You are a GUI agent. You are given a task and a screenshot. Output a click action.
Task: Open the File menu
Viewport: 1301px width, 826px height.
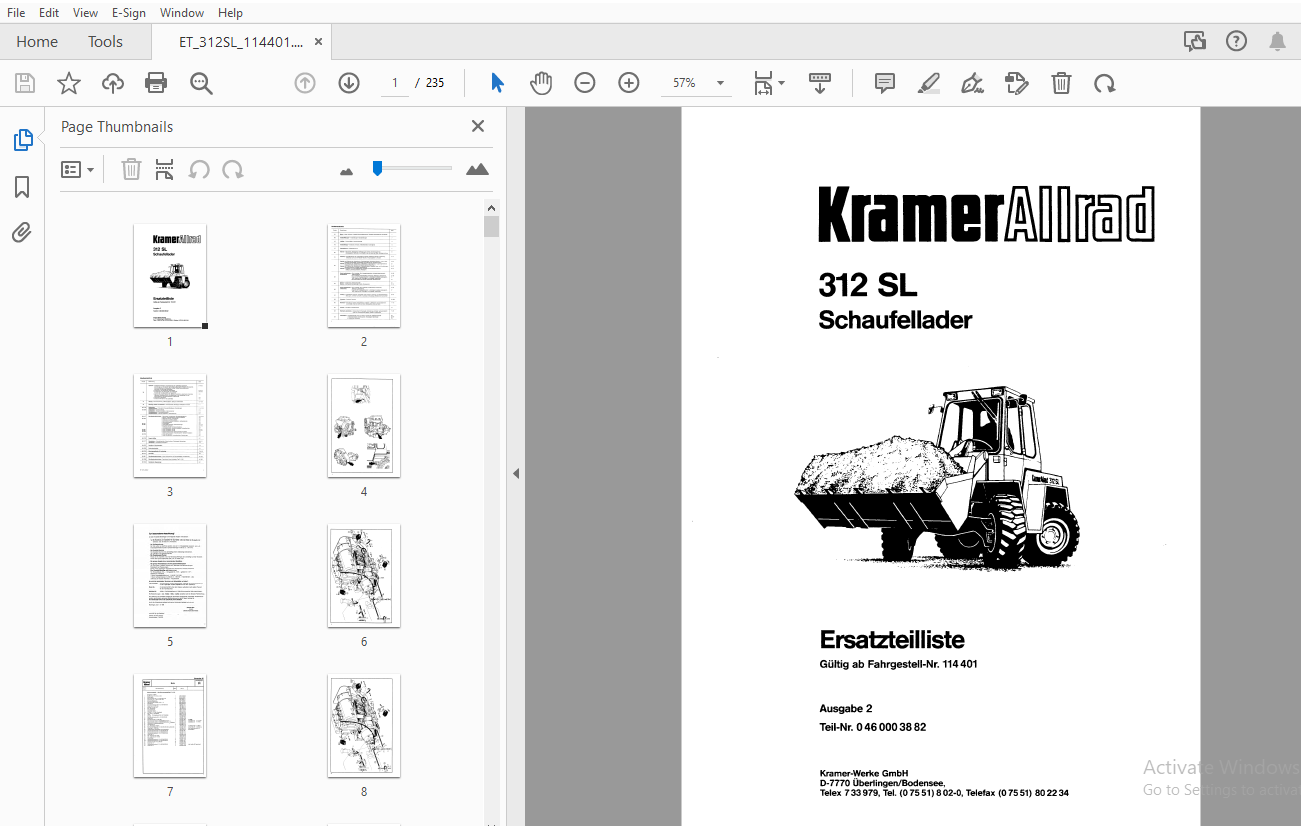click(x=16, y=12)
